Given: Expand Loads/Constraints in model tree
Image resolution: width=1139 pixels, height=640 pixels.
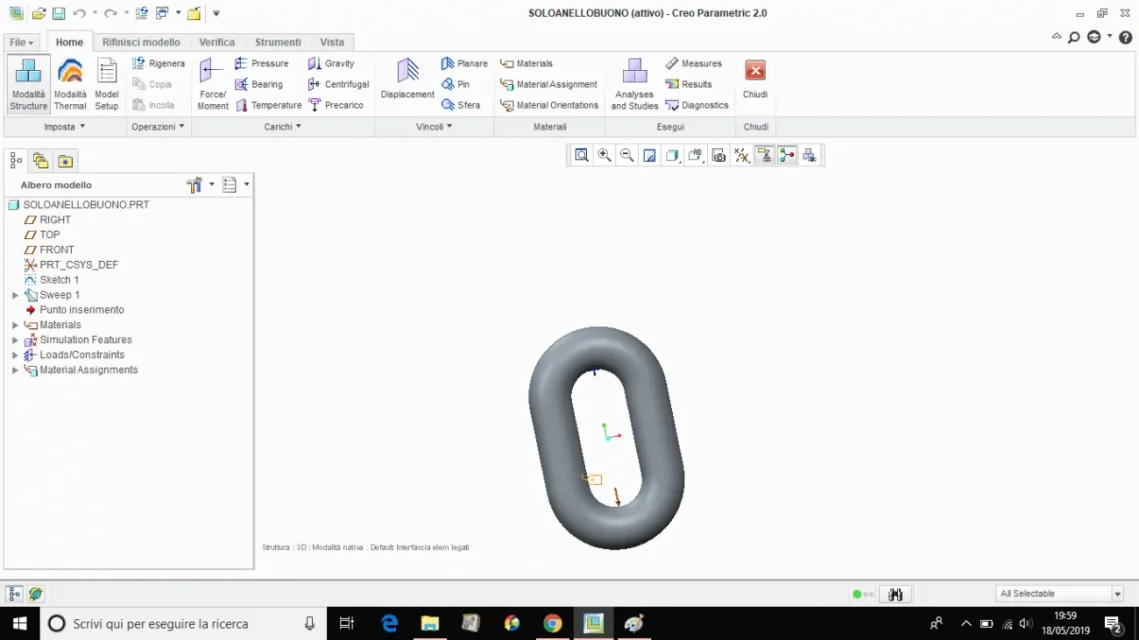Looking at the screenshot, I should (x=15, y=355).
